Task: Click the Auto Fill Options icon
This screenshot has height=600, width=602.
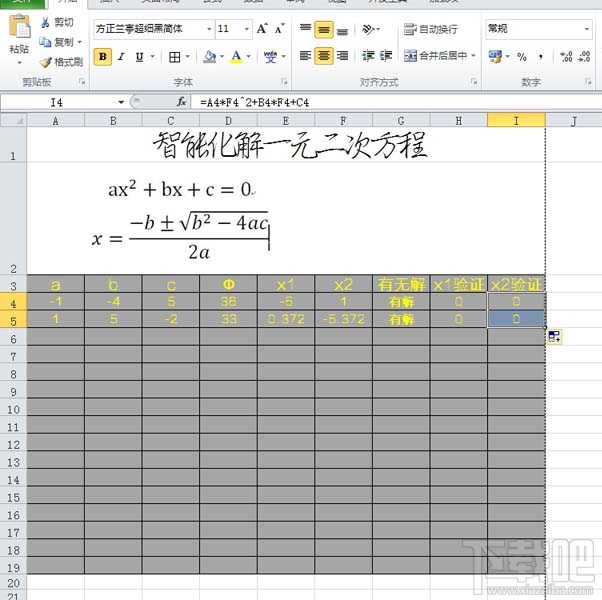Action: (x=554, y=337)
